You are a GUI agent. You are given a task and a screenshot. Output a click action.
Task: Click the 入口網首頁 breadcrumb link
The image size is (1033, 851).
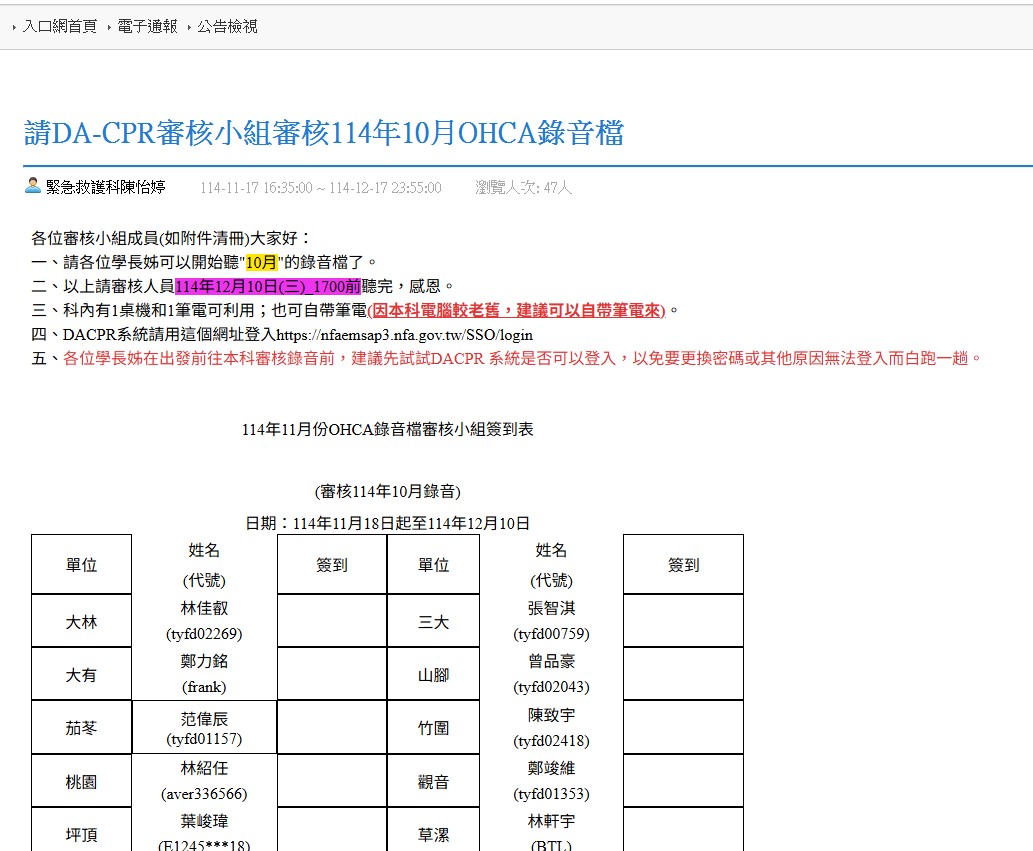tap(59, 27)
